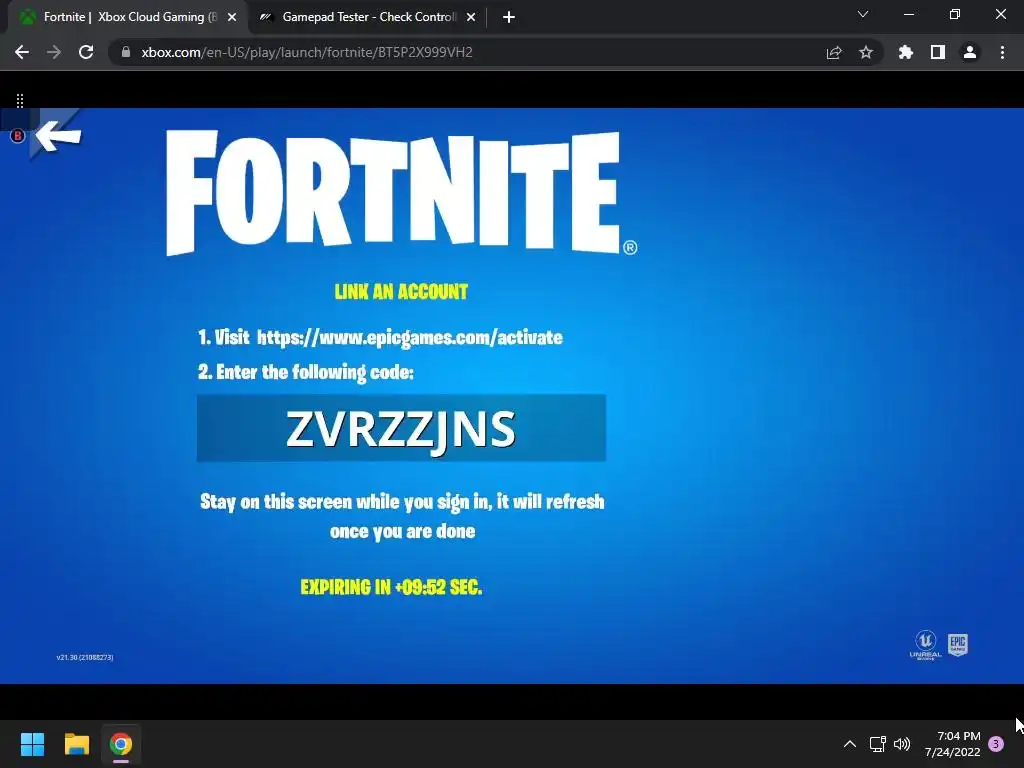
Task: Open the network status tray icon
Action: [877, 744]
